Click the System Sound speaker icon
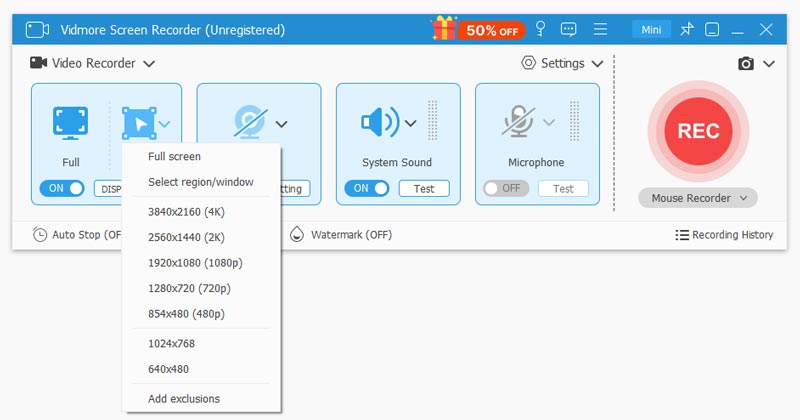 (x=379, y=123)
